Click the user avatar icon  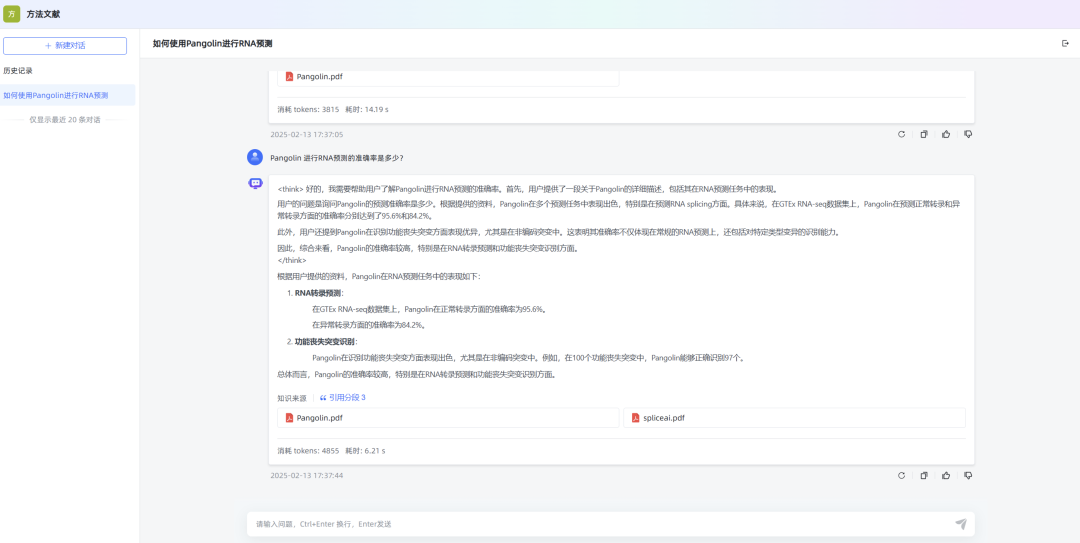[255, 157]
